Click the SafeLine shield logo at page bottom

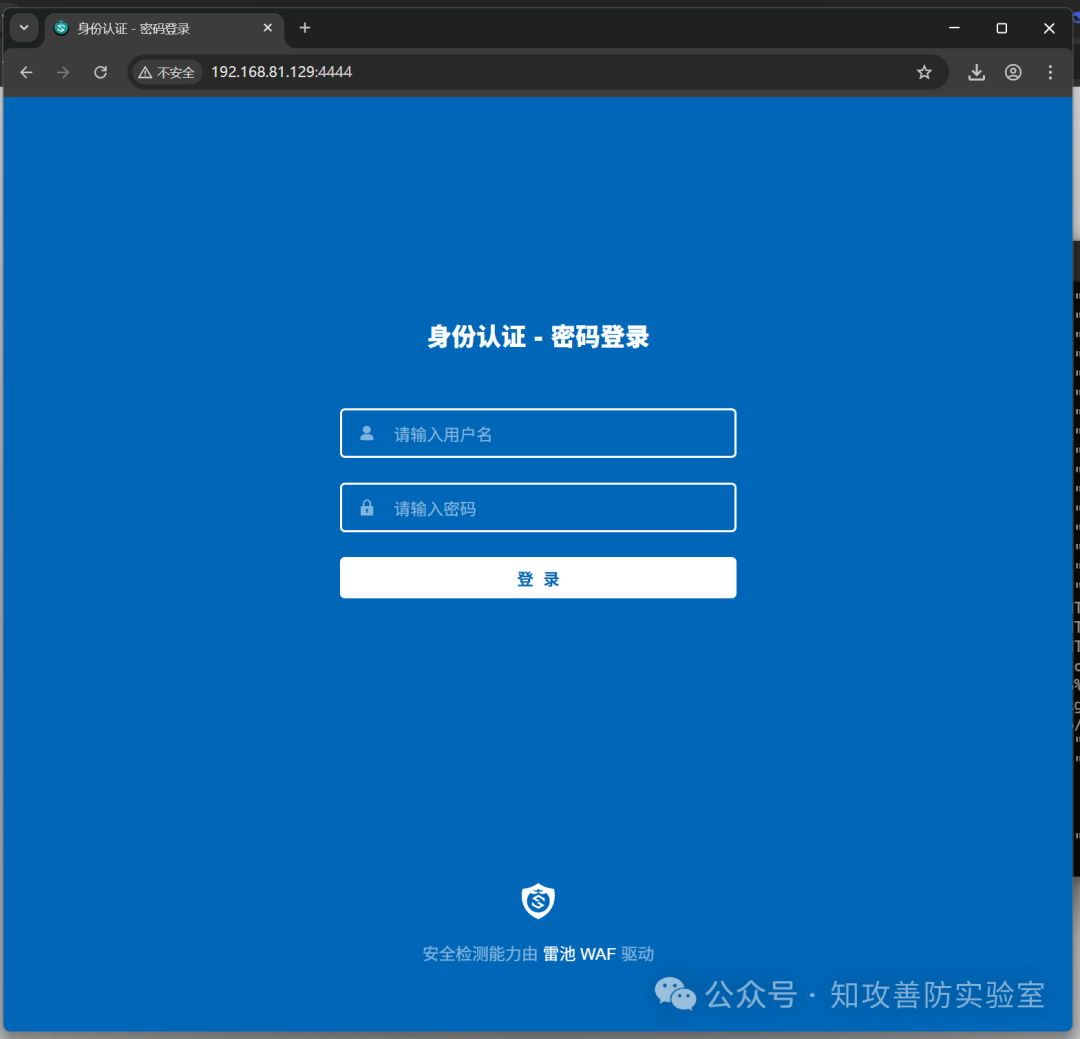[538, 901]
